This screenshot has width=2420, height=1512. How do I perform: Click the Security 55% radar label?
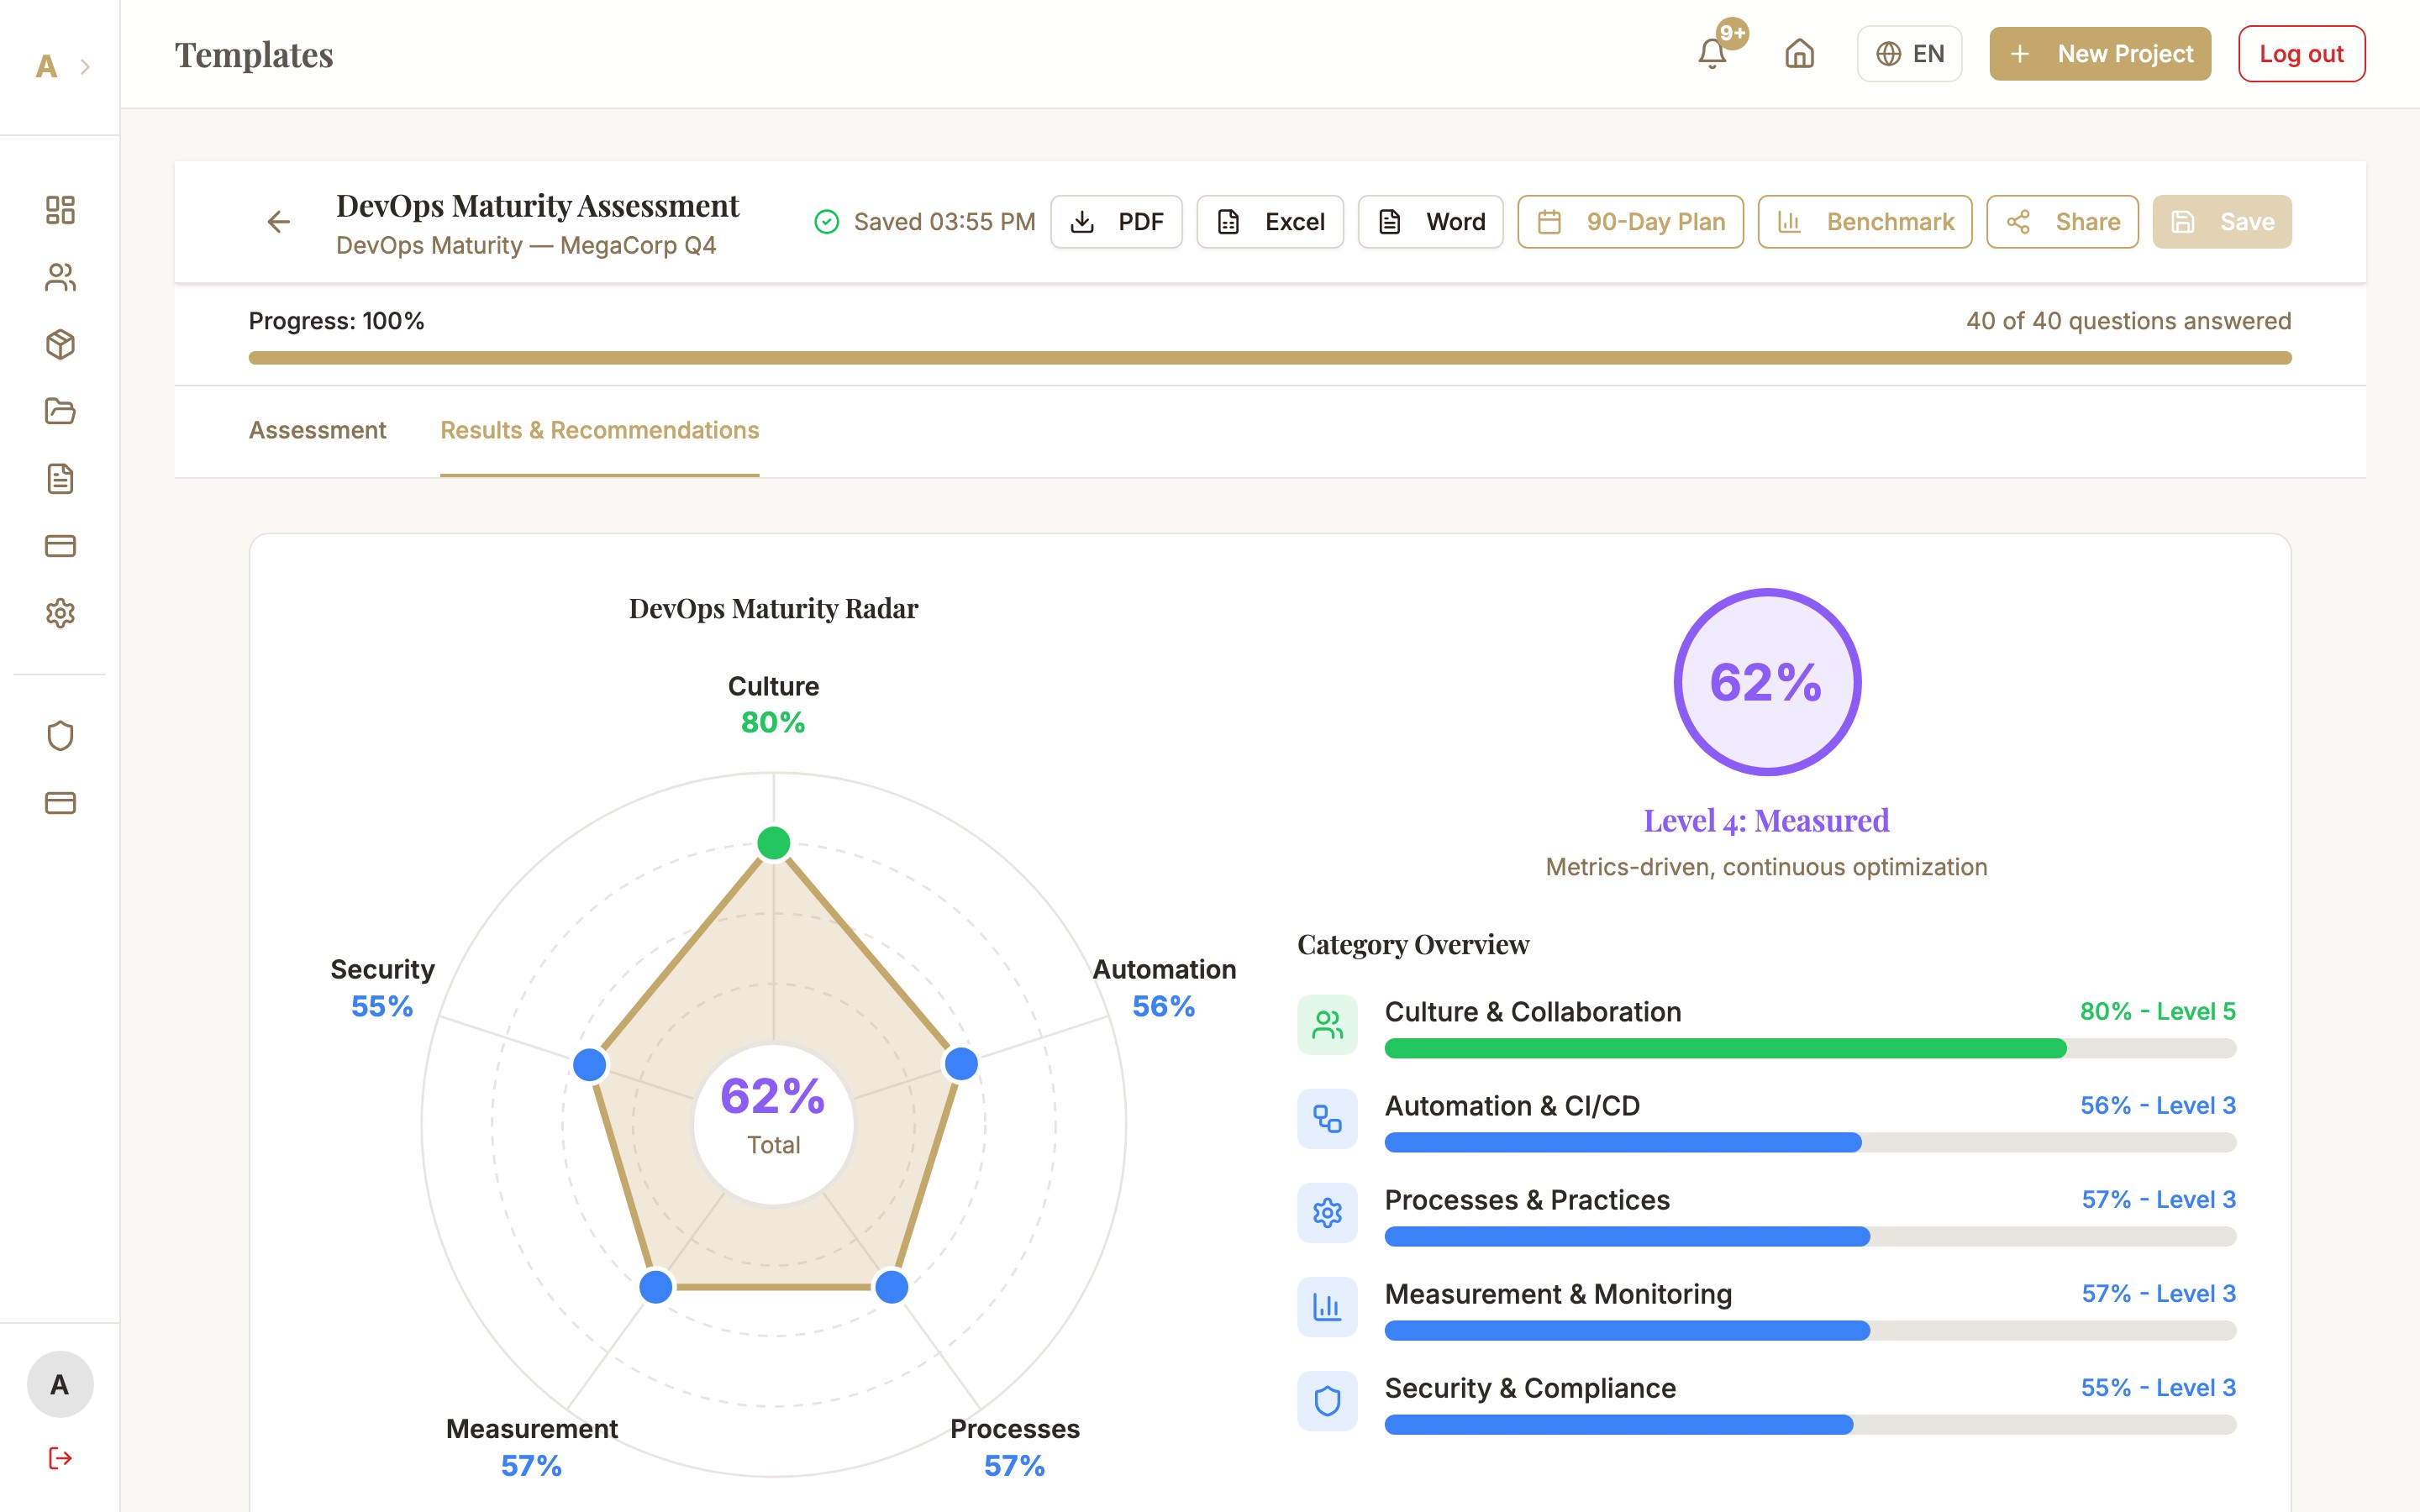pyautogui.click(x=382, y=988)
